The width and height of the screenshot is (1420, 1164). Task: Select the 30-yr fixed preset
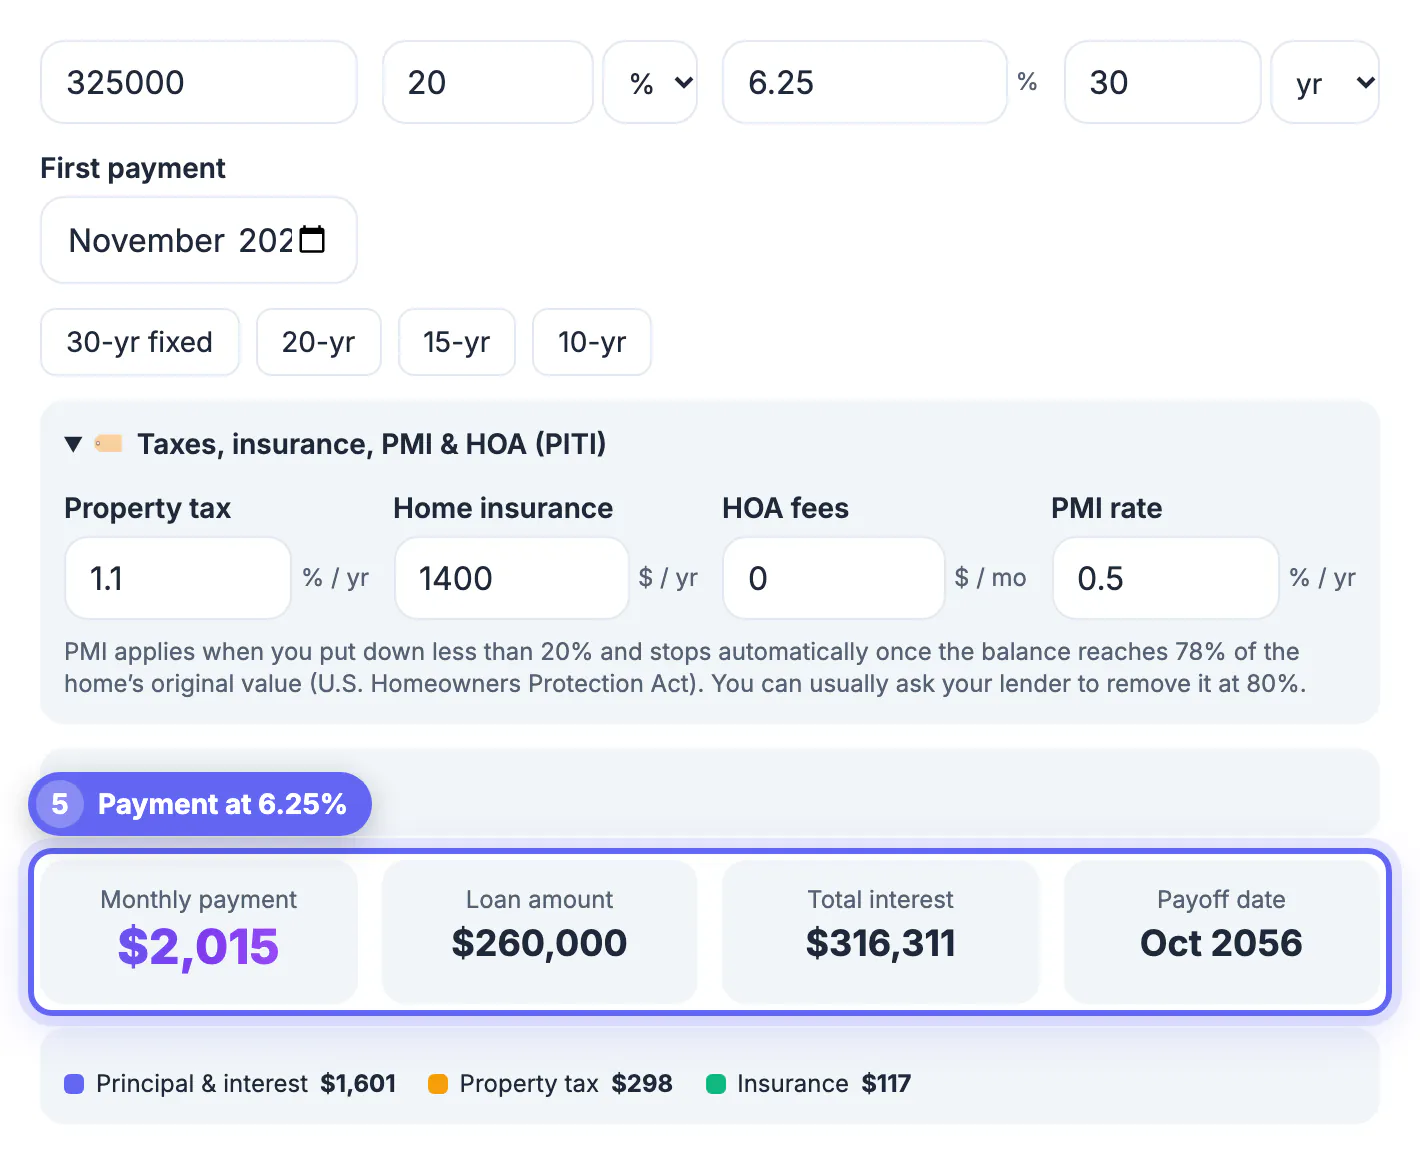tap(140, 342)
